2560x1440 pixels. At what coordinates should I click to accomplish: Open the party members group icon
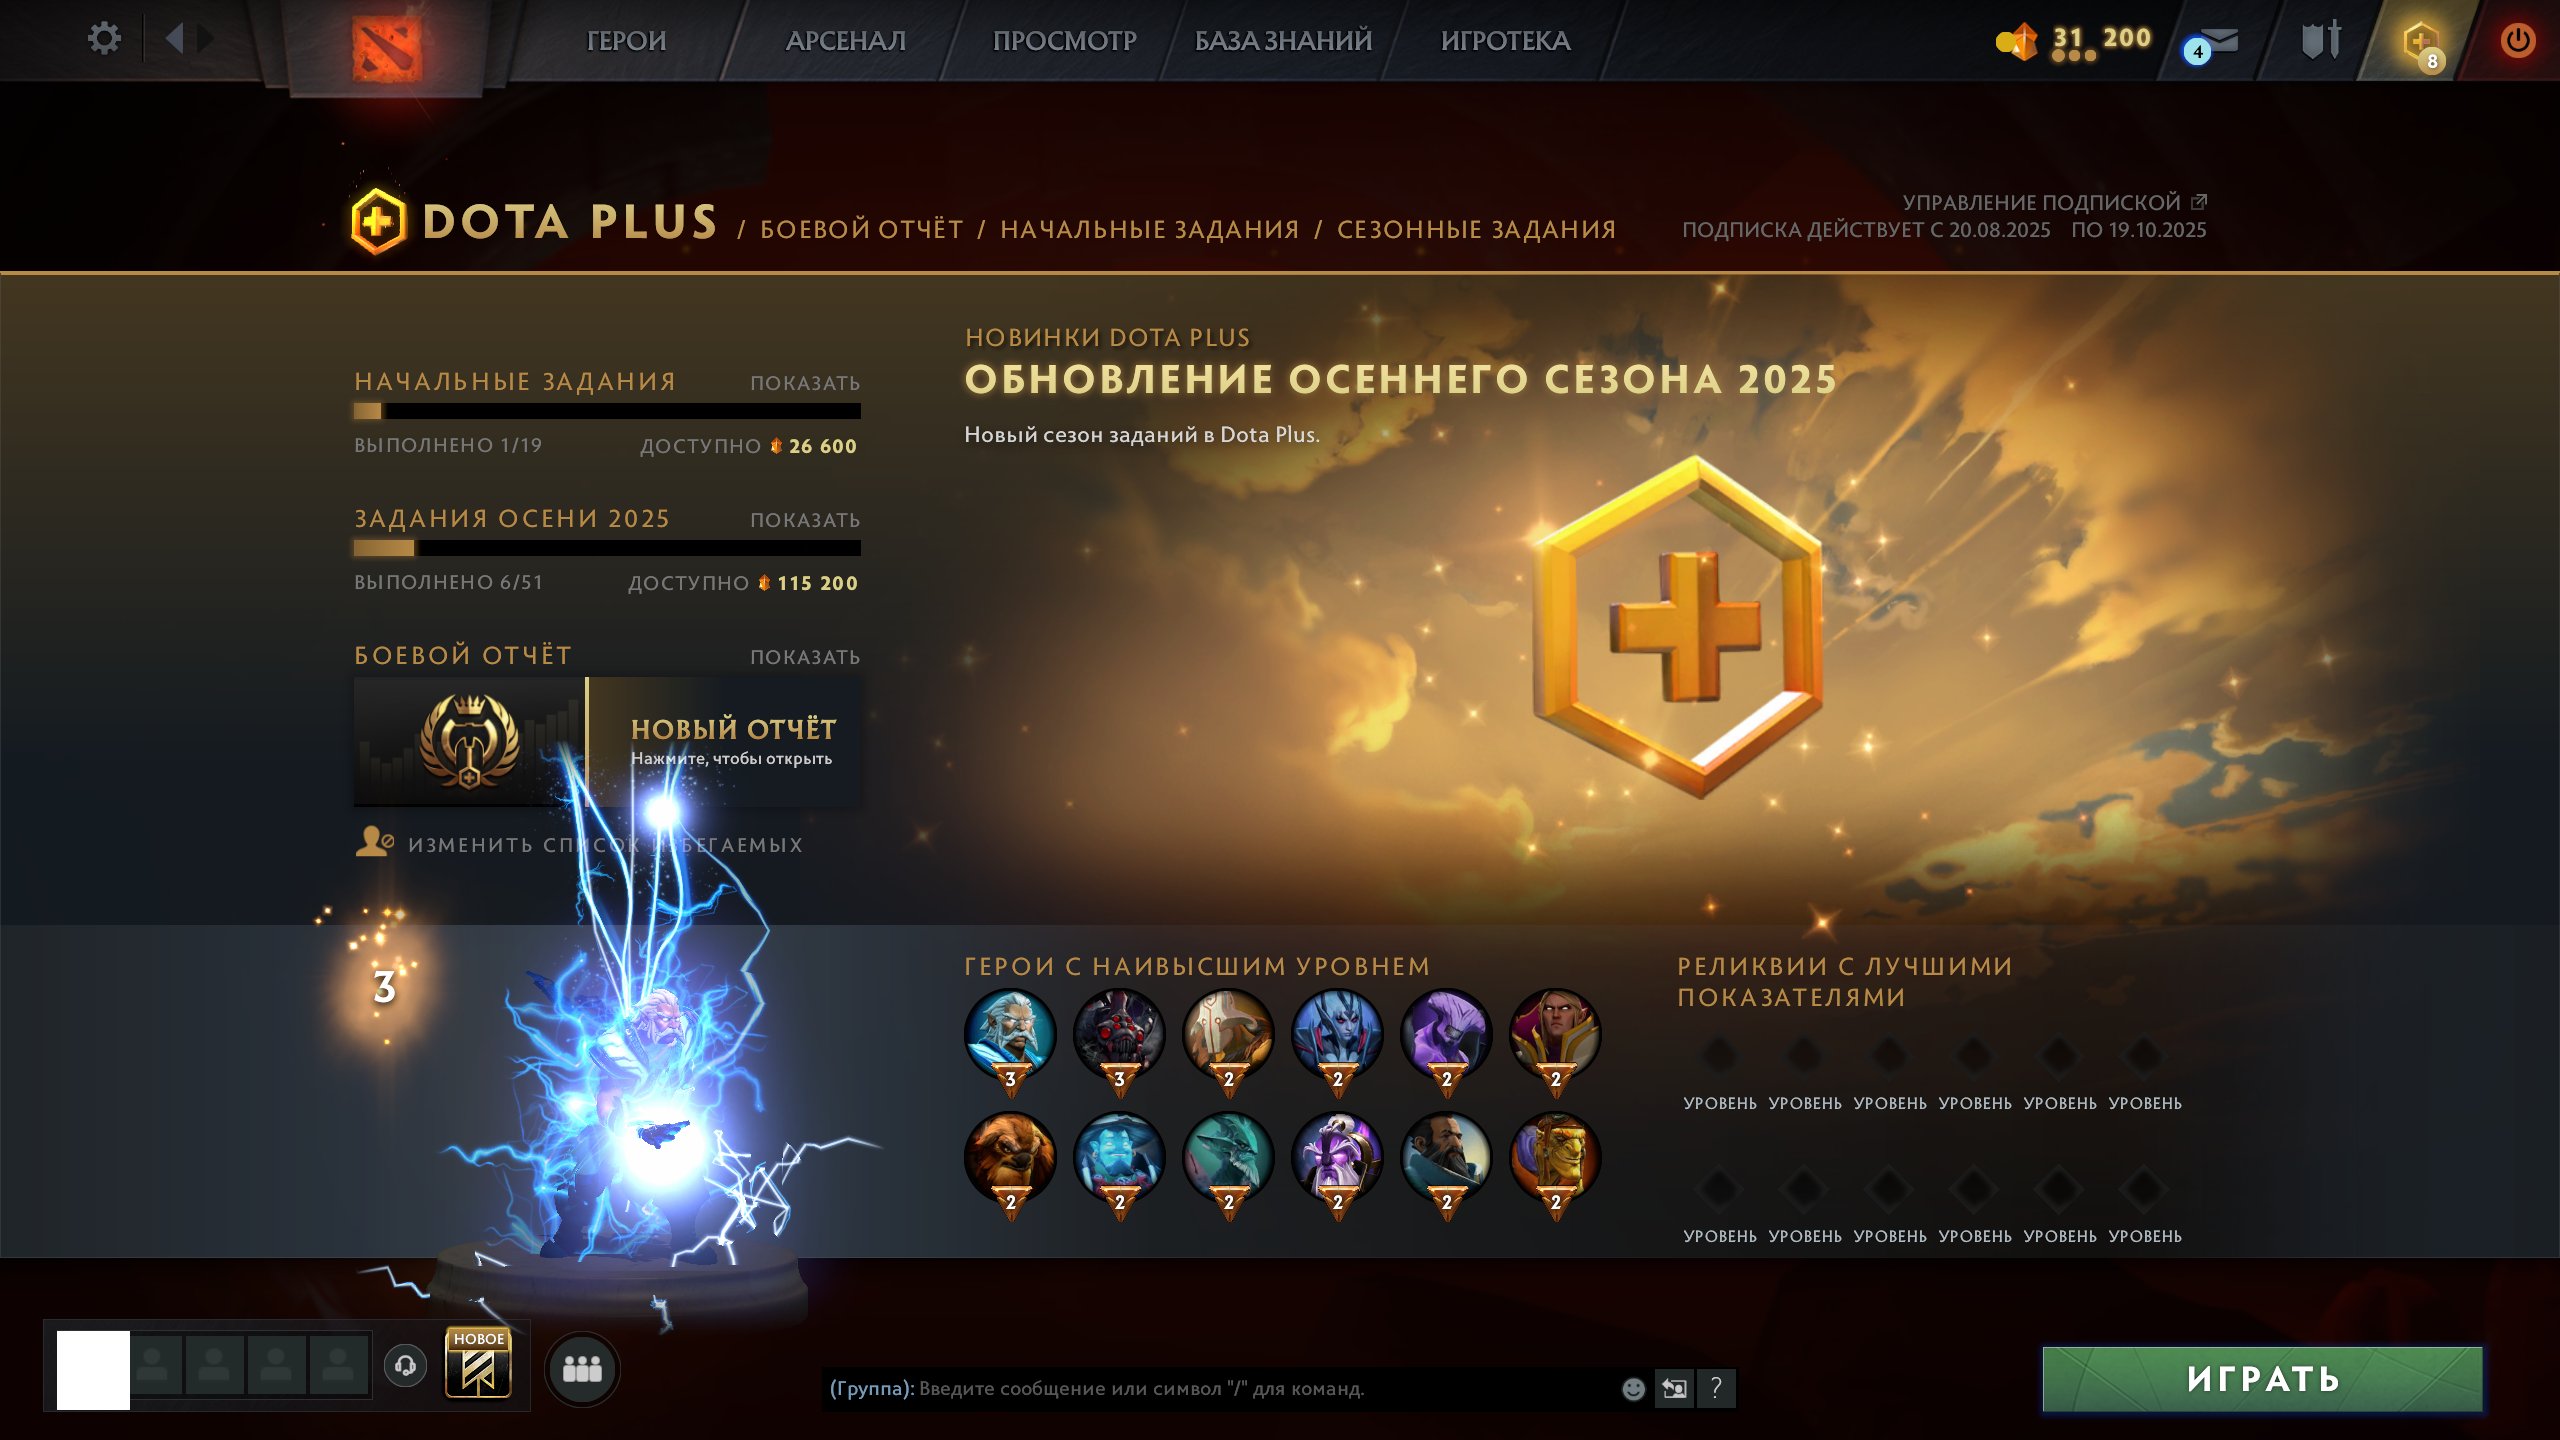(x=582, y=1368)
